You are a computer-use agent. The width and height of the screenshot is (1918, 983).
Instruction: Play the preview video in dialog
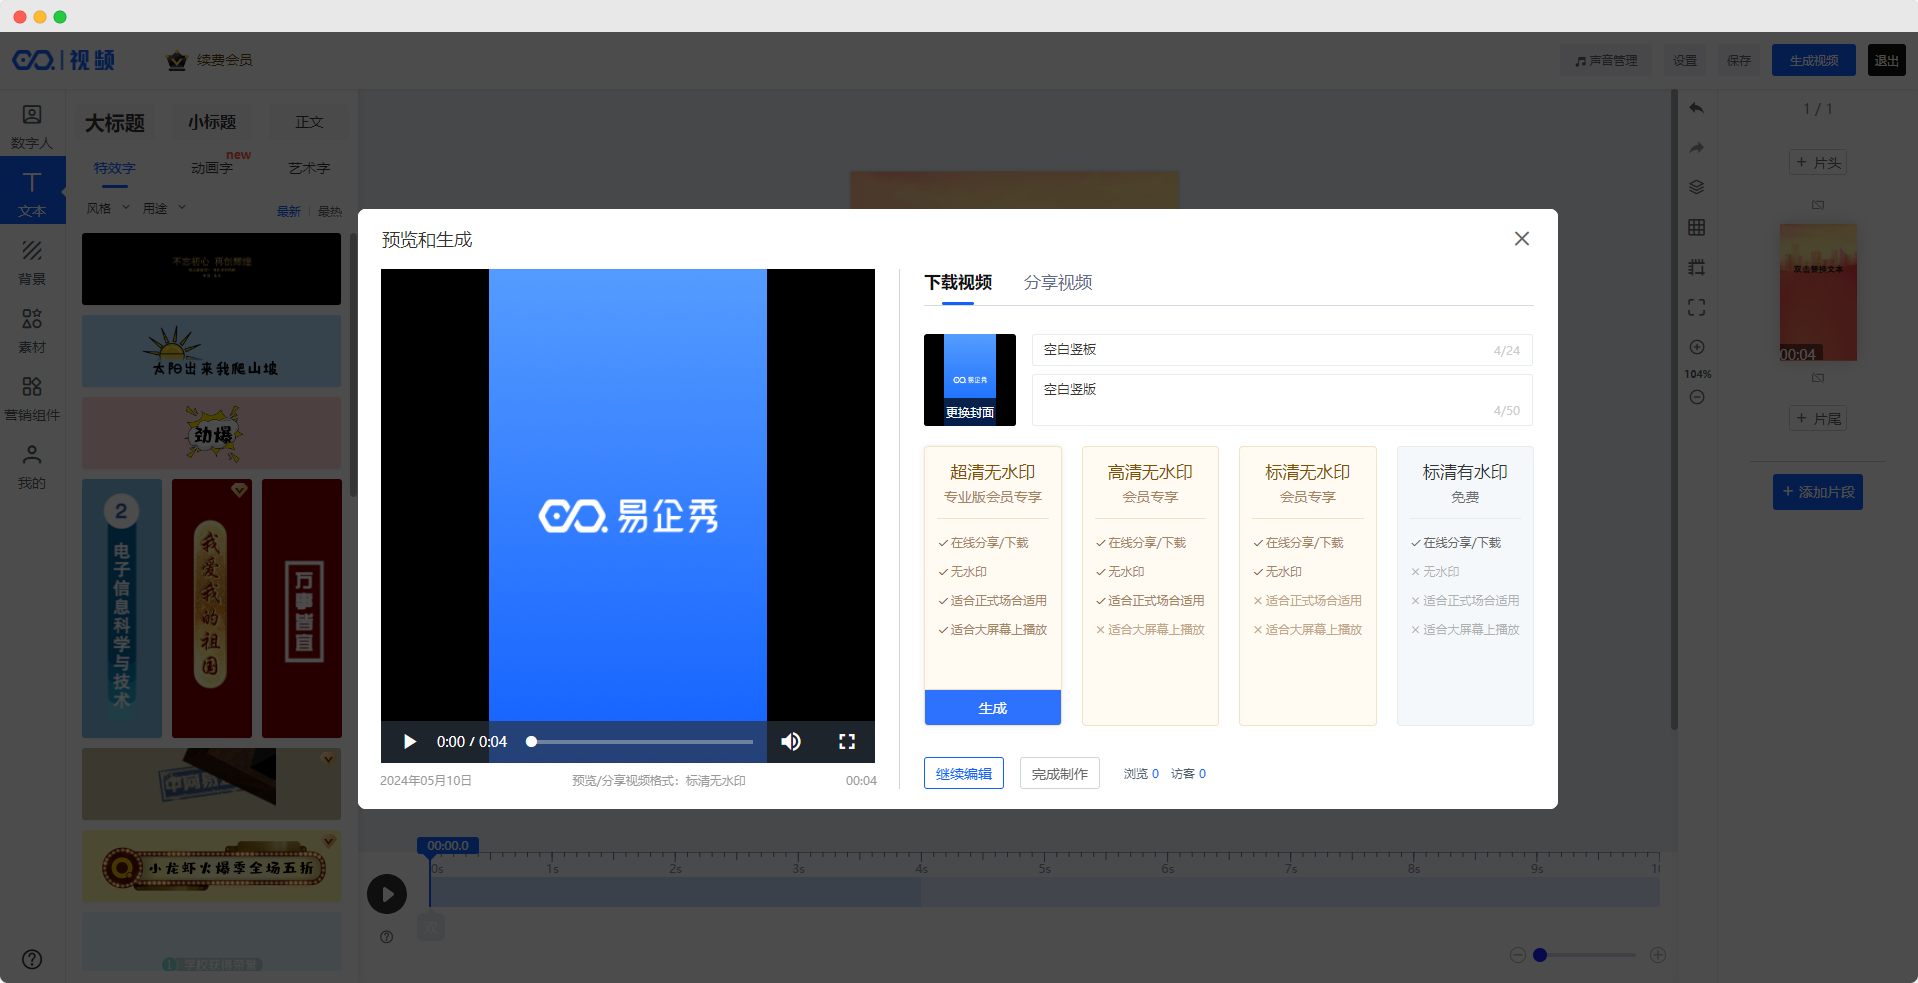coord(409,742)
